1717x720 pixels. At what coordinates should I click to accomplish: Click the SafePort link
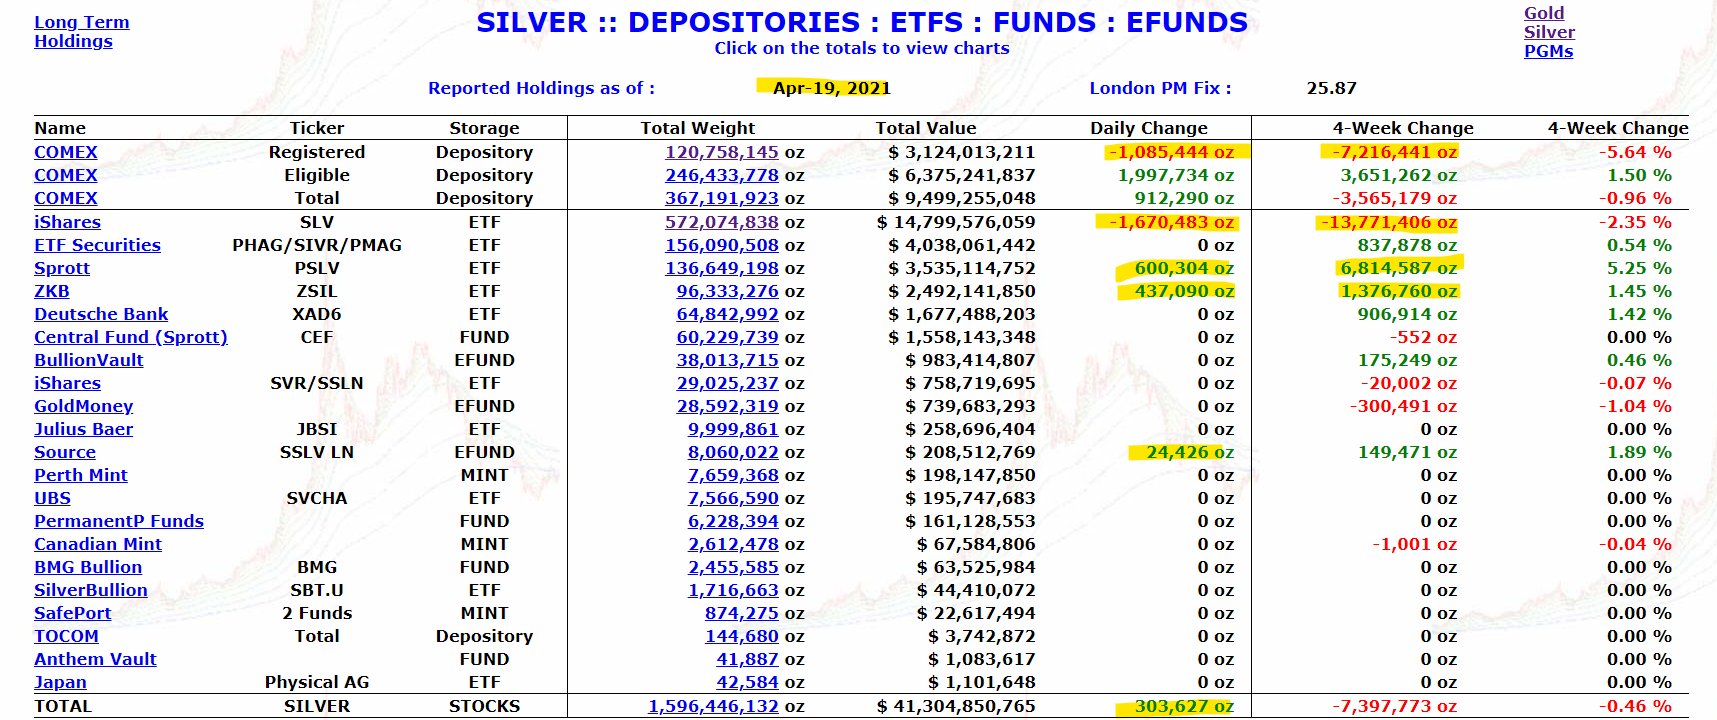(73, 613)
